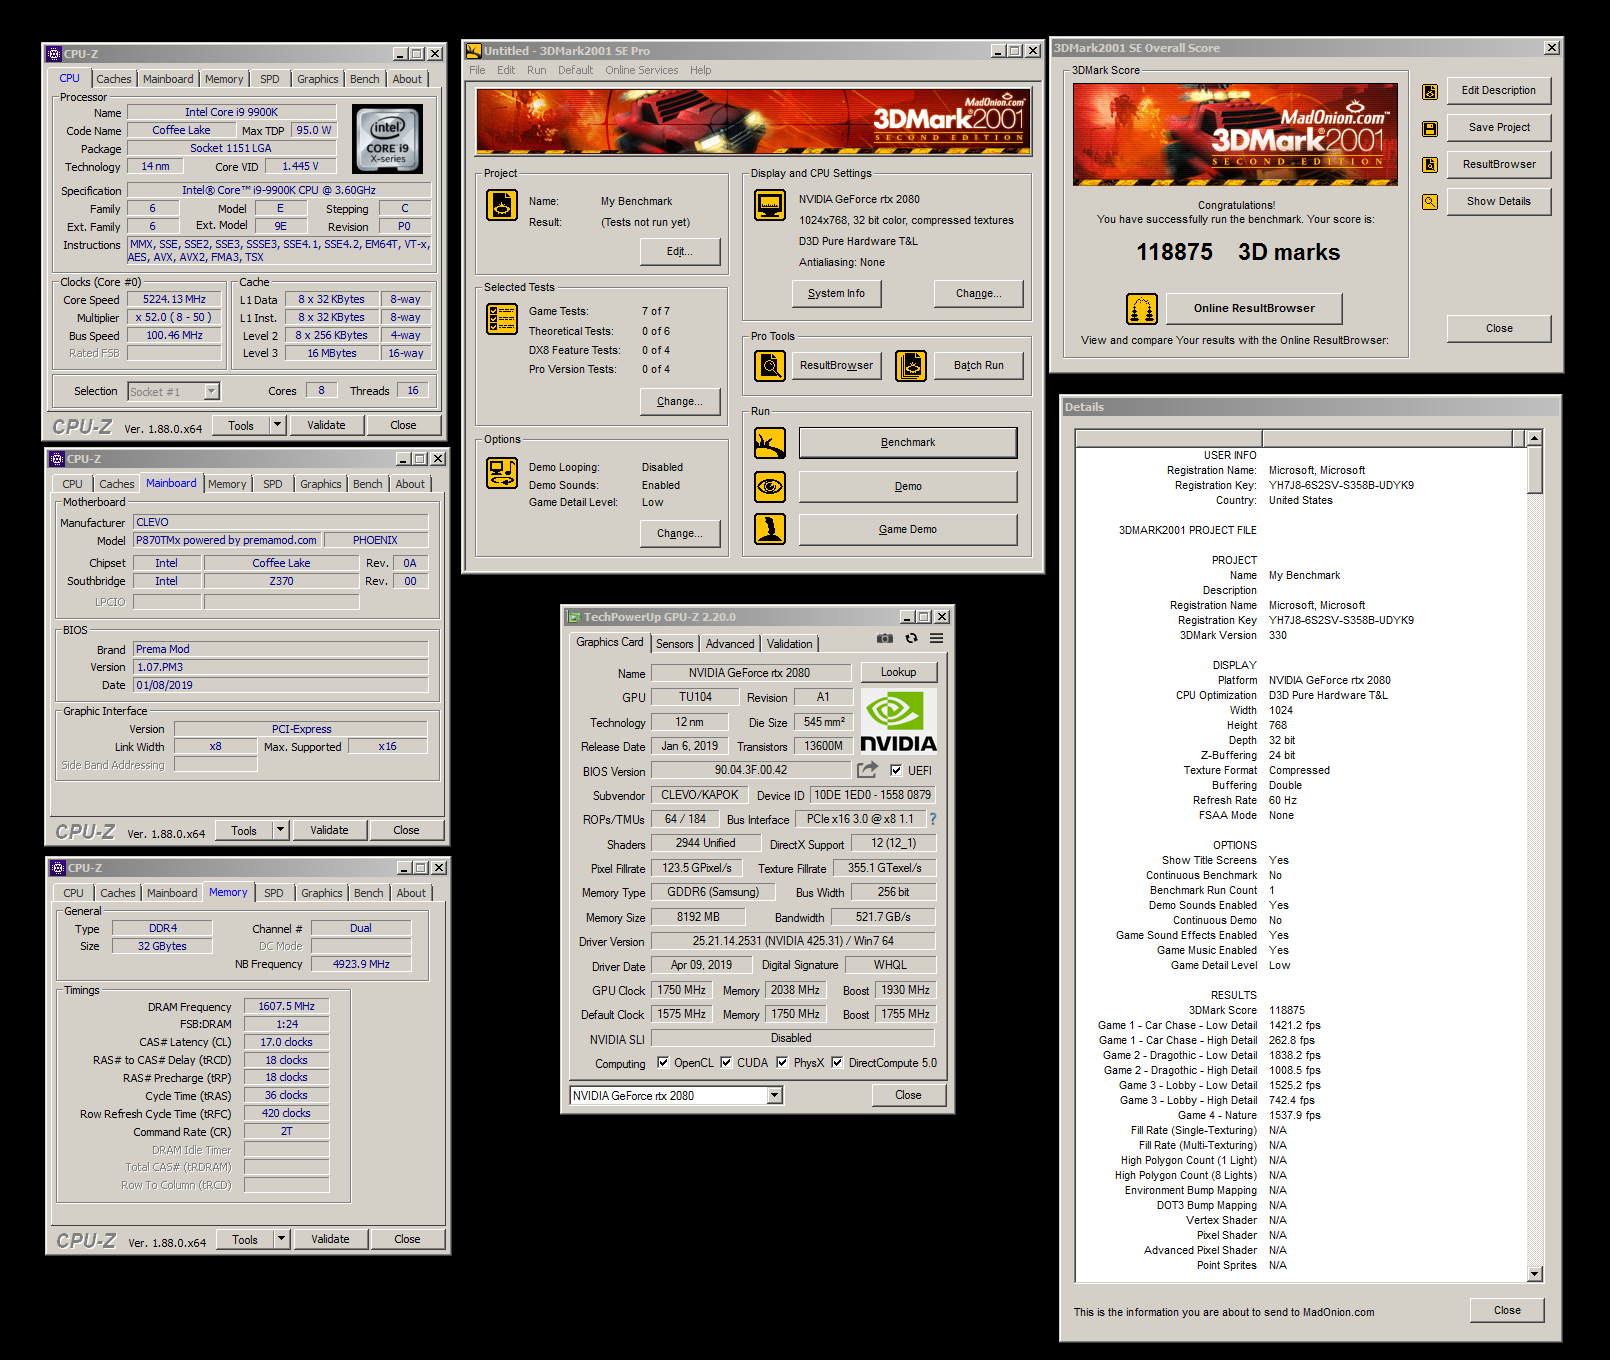
Task: Open the File menu in 3DMark2001
Action: (x=477, y=70)
